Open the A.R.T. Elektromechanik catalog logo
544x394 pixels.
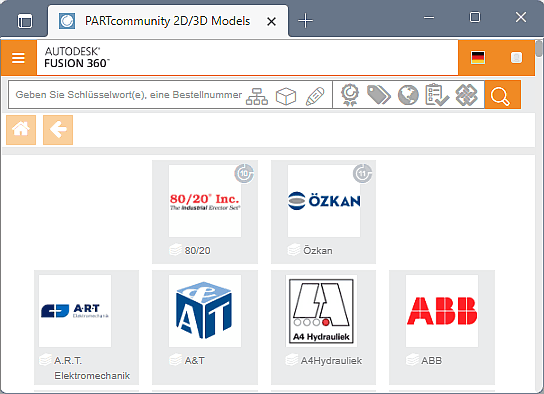[x=75, y=311]
